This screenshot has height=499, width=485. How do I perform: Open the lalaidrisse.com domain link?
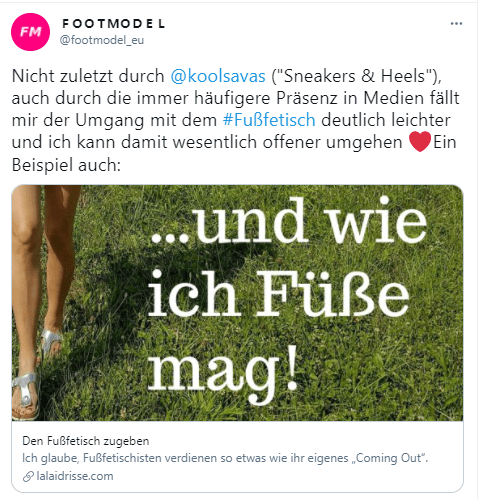pos(75,476)
